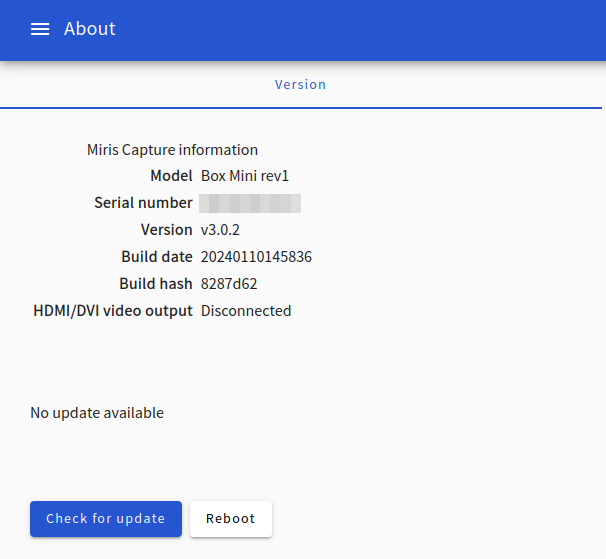
Task: Click the Version field label
Action: tap(167, 230)
